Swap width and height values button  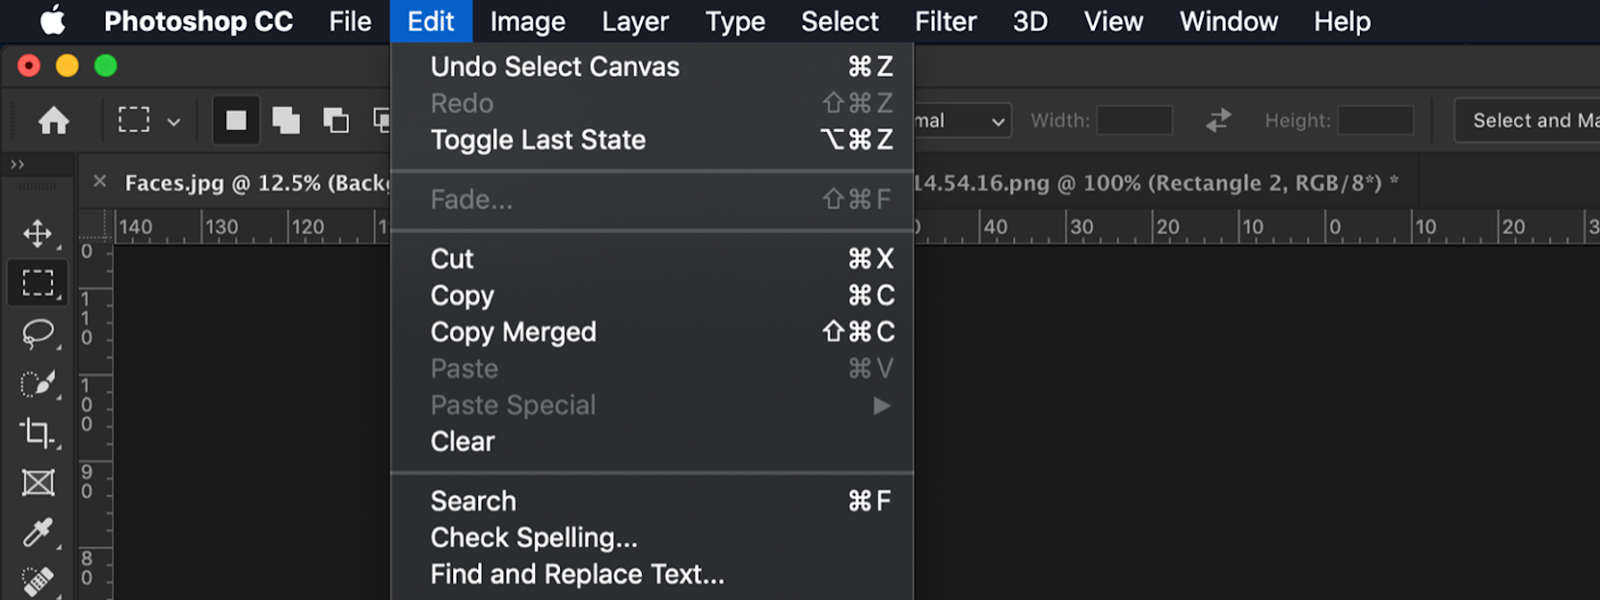[1218, 121]
